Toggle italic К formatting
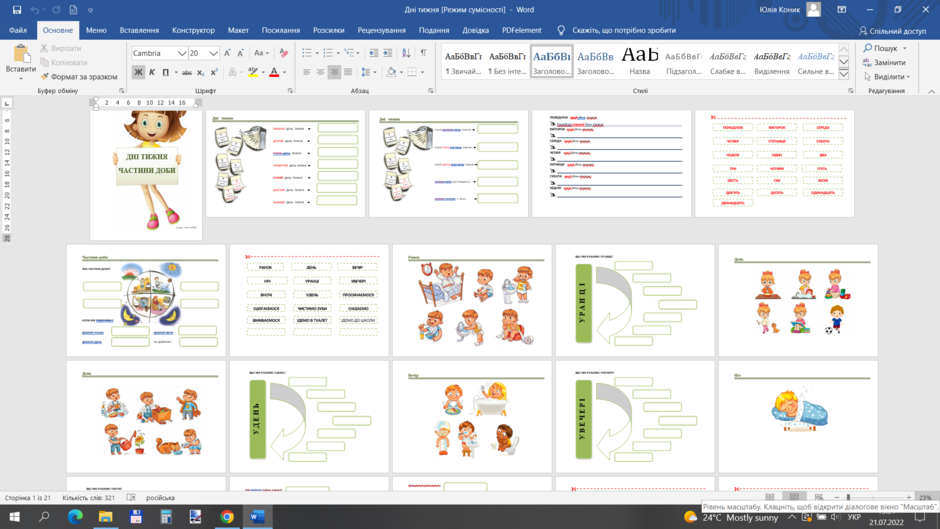The width and height of the screenshot is (940, 529). (152, 73)
